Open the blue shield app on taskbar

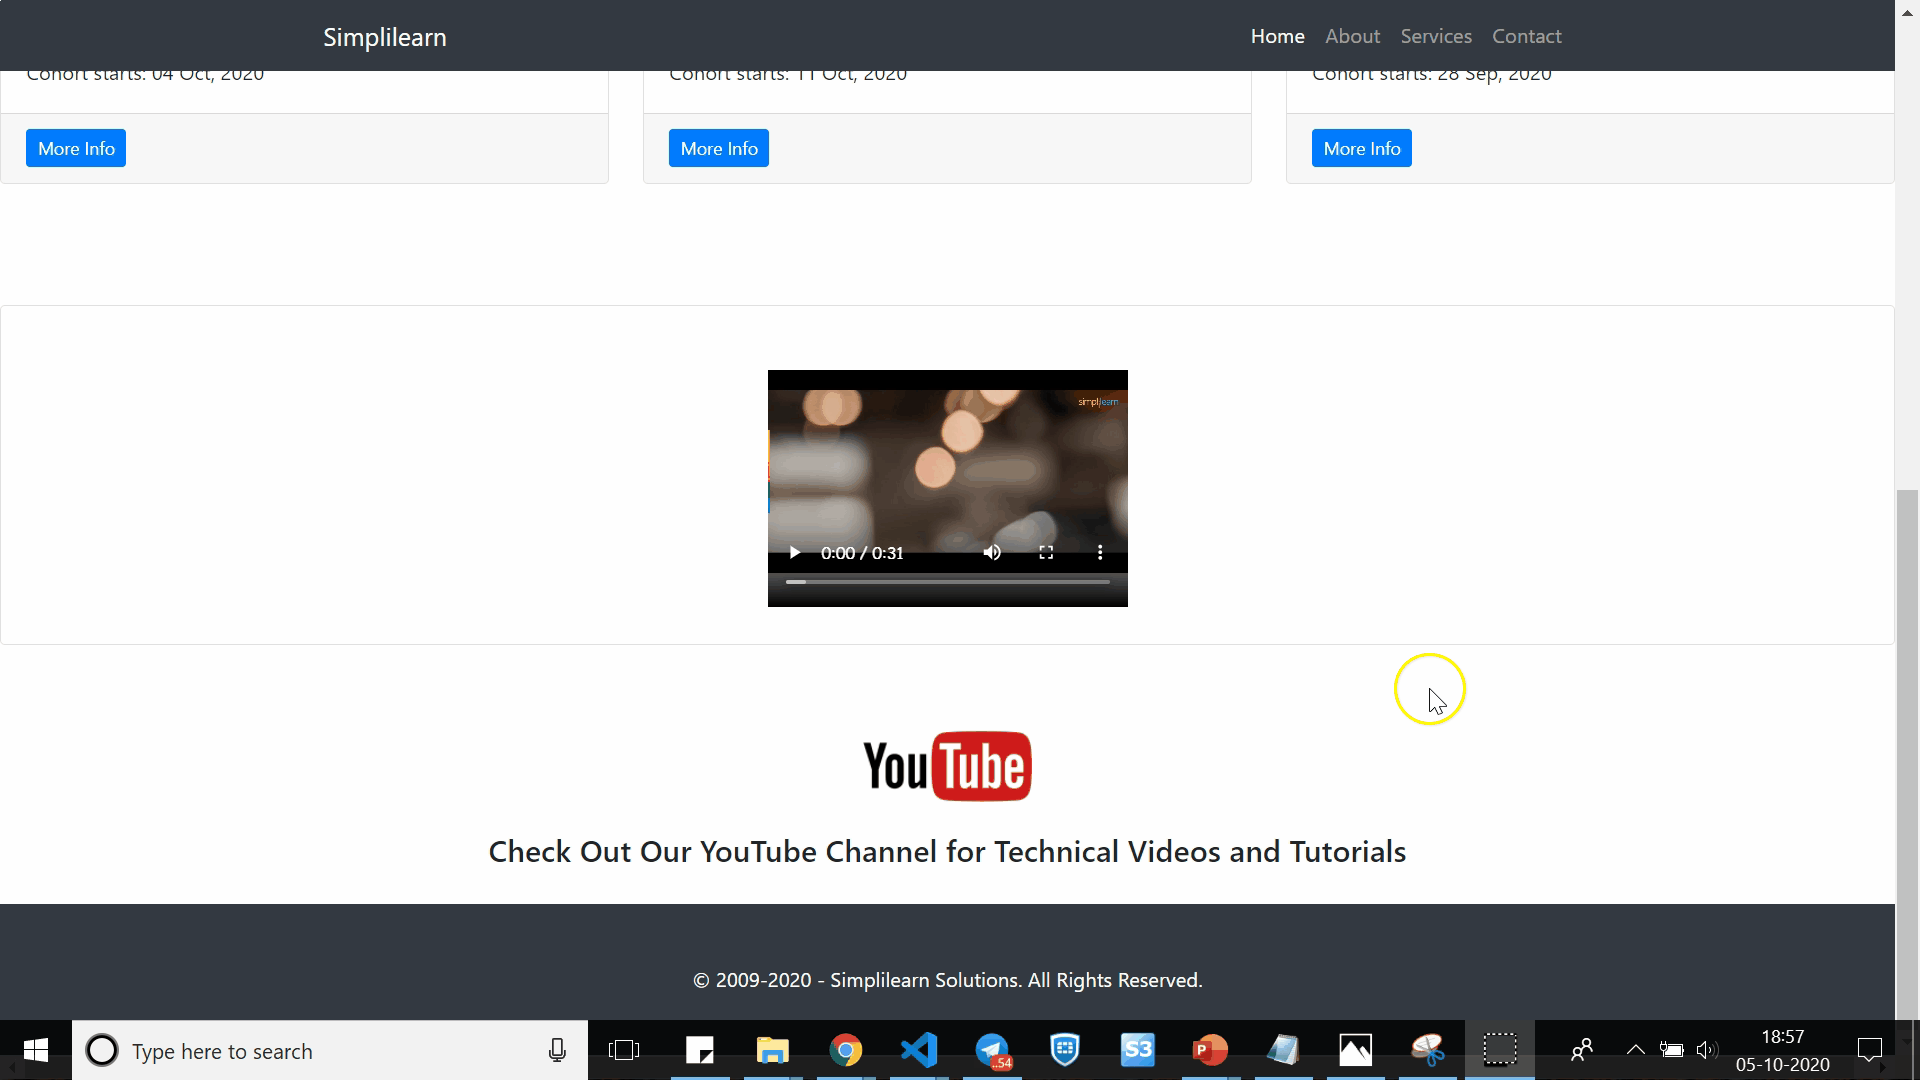[x=1065, y=1050]
